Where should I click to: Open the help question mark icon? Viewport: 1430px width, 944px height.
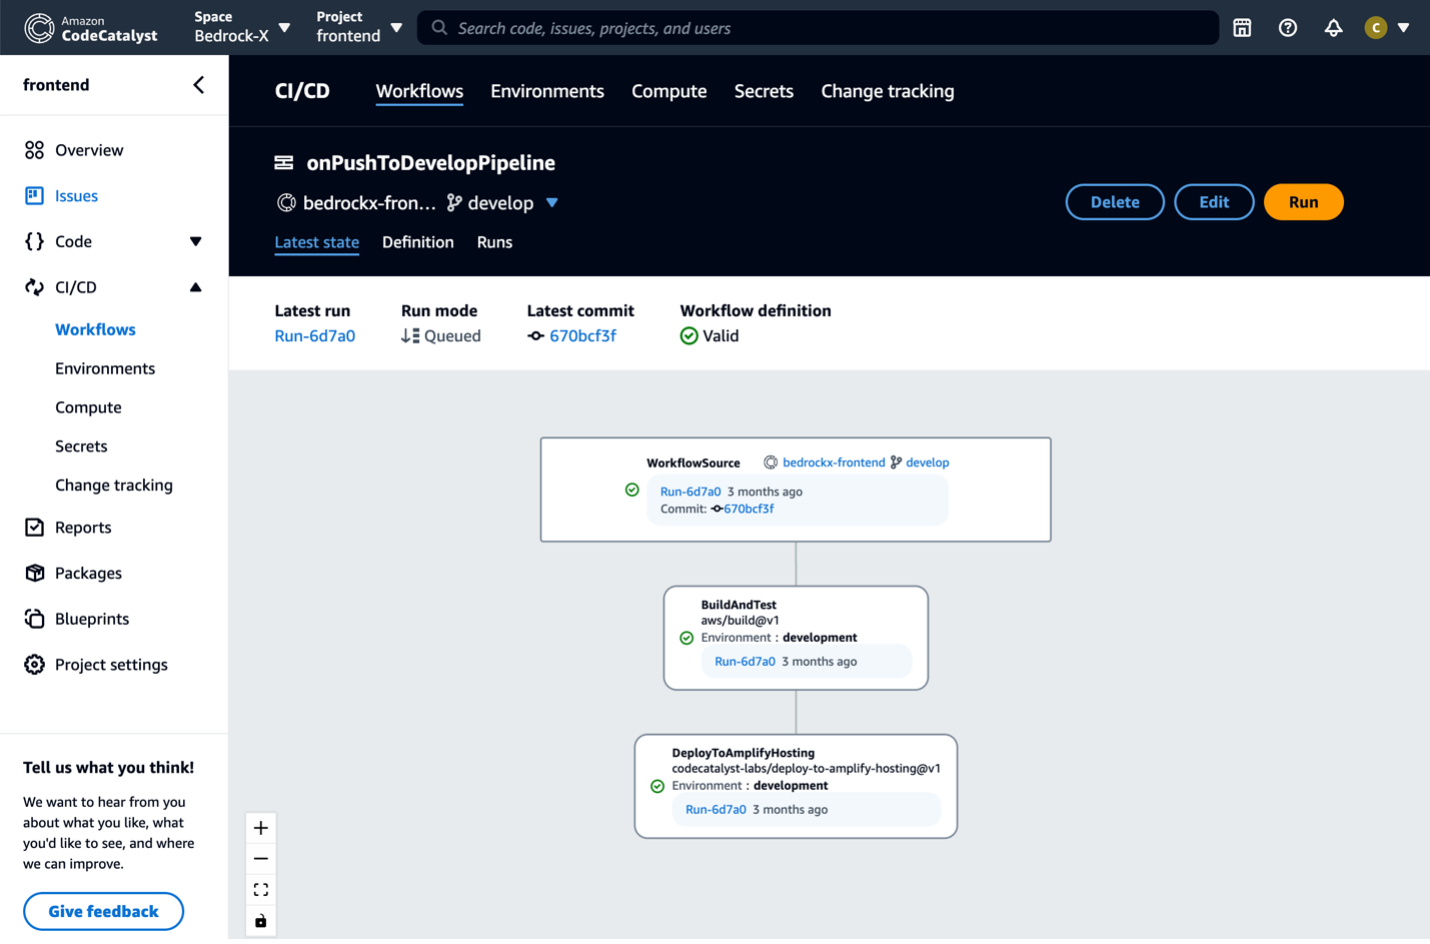click(x=1288, y=28)
